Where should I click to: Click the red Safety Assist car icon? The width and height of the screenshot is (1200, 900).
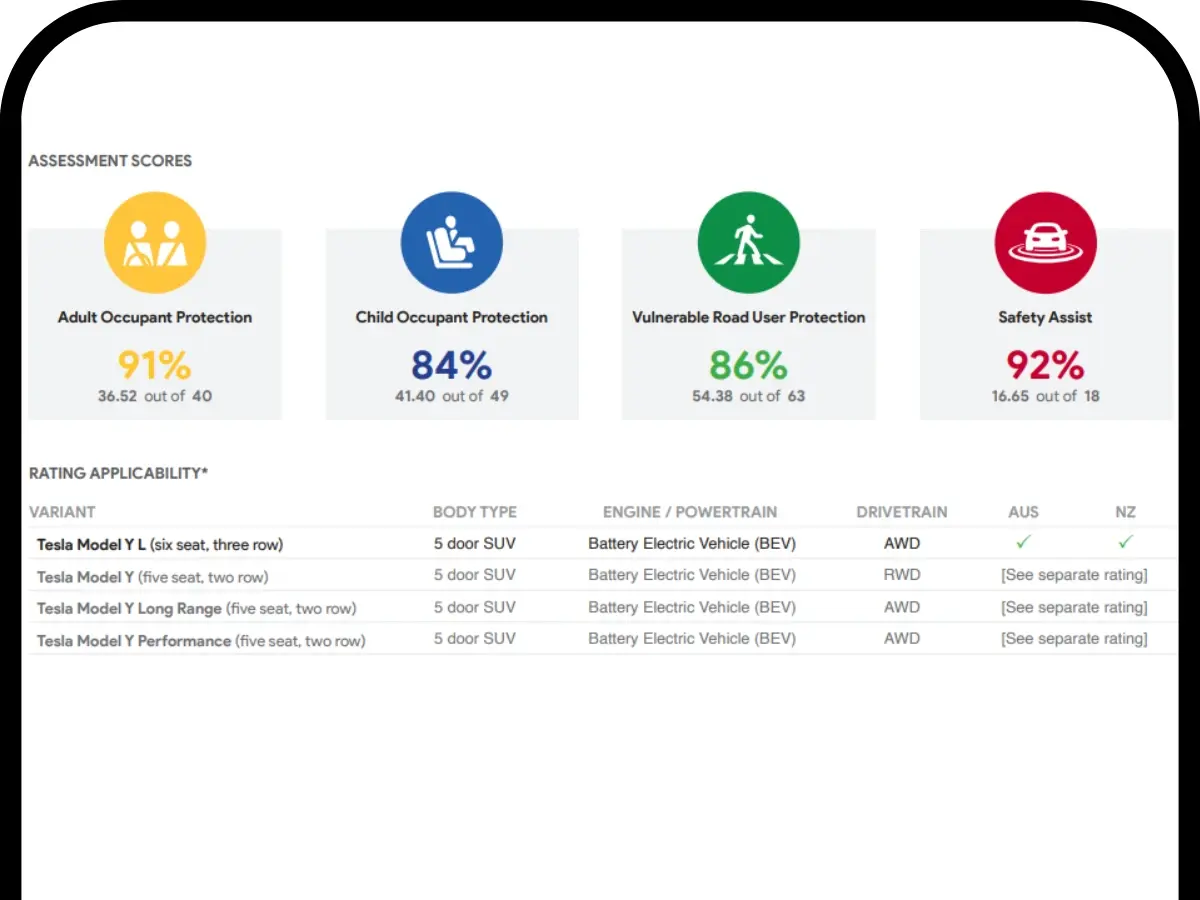point(1046,243)
